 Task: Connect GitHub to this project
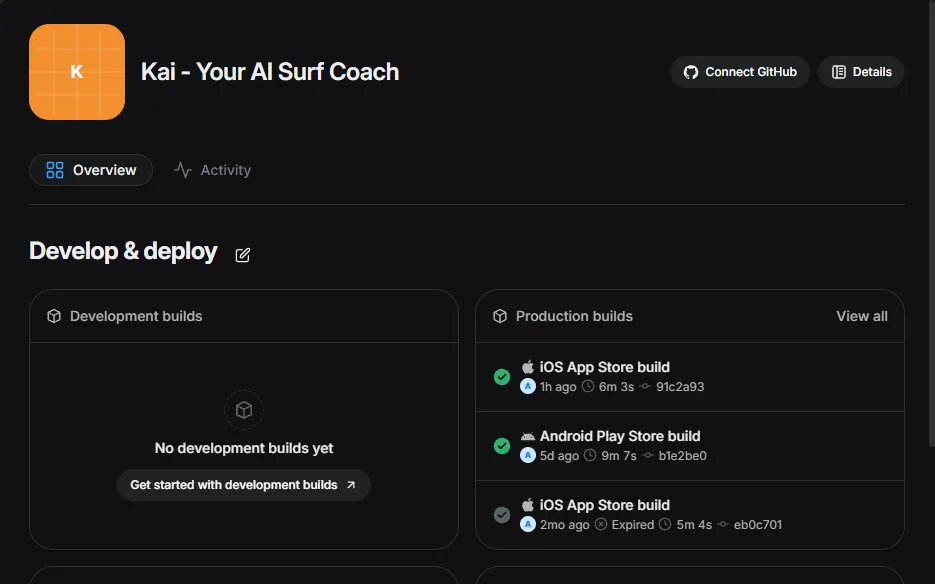pyautogui.click(x=739, y=72)
